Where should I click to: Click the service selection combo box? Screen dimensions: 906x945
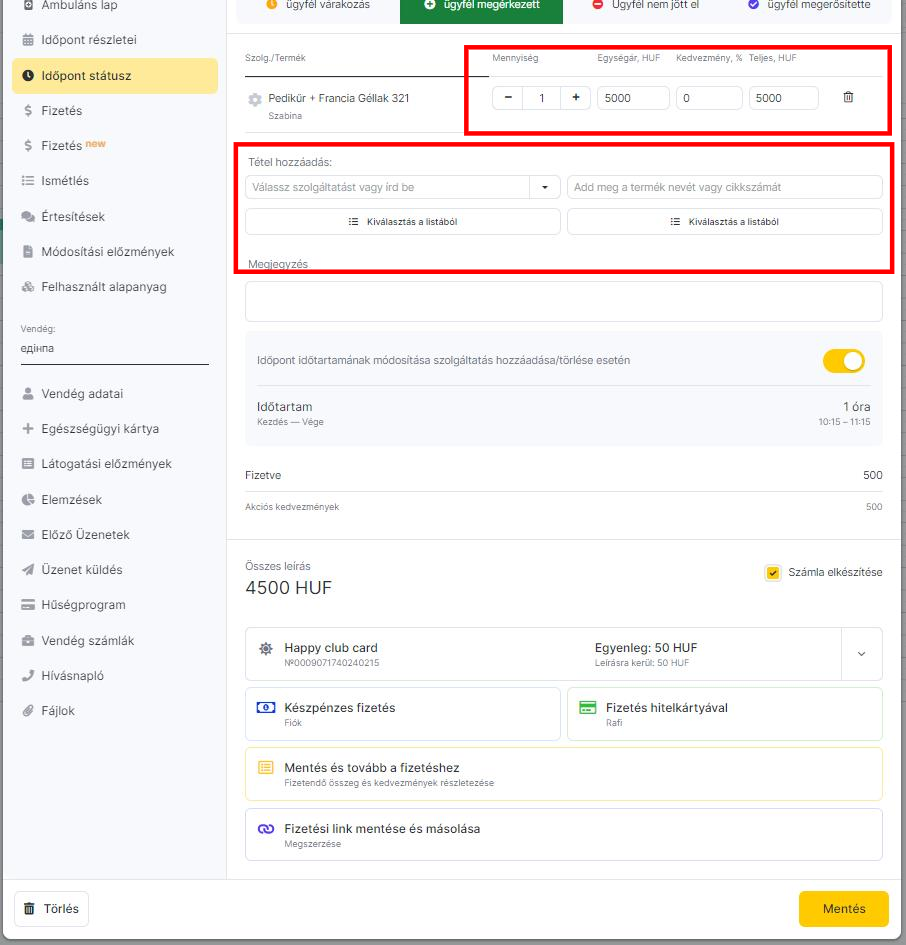388,187
